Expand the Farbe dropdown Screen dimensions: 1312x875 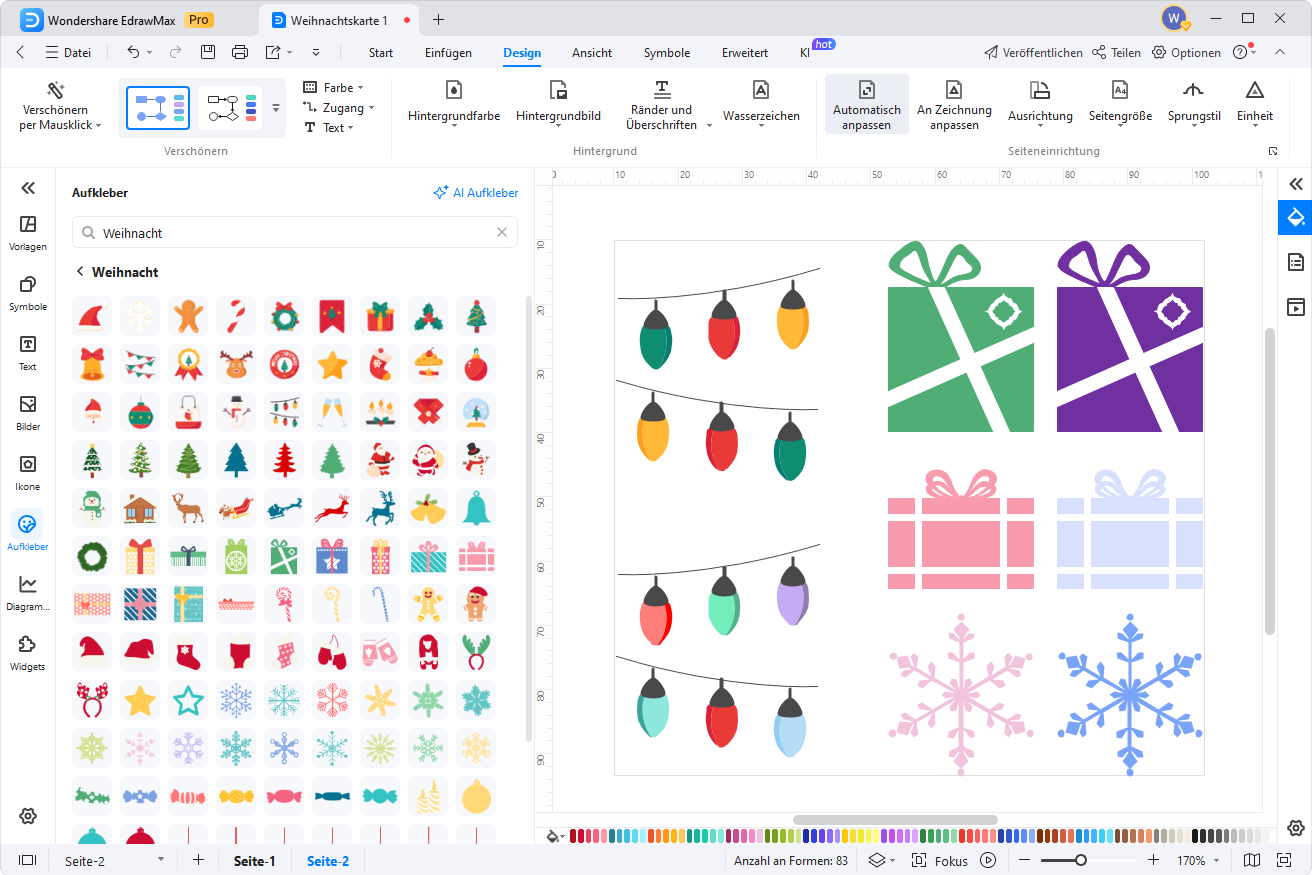coord(334,88)
